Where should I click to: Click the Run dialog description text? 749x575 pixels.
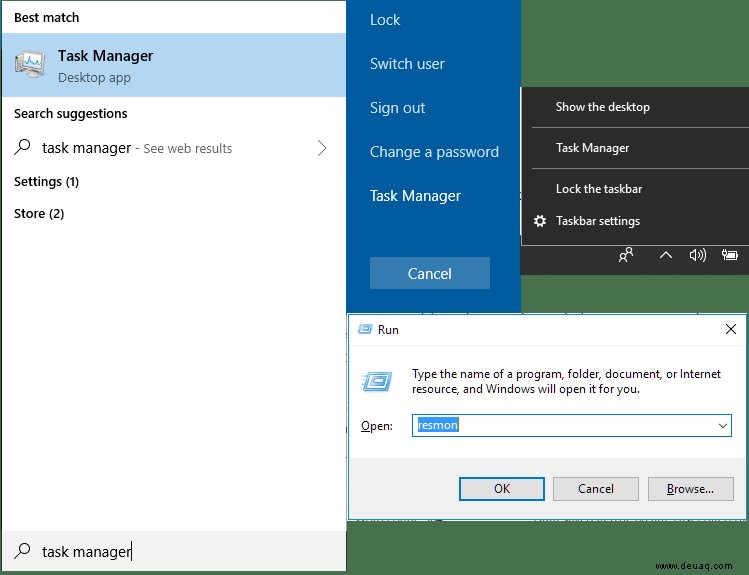[566, 381]
